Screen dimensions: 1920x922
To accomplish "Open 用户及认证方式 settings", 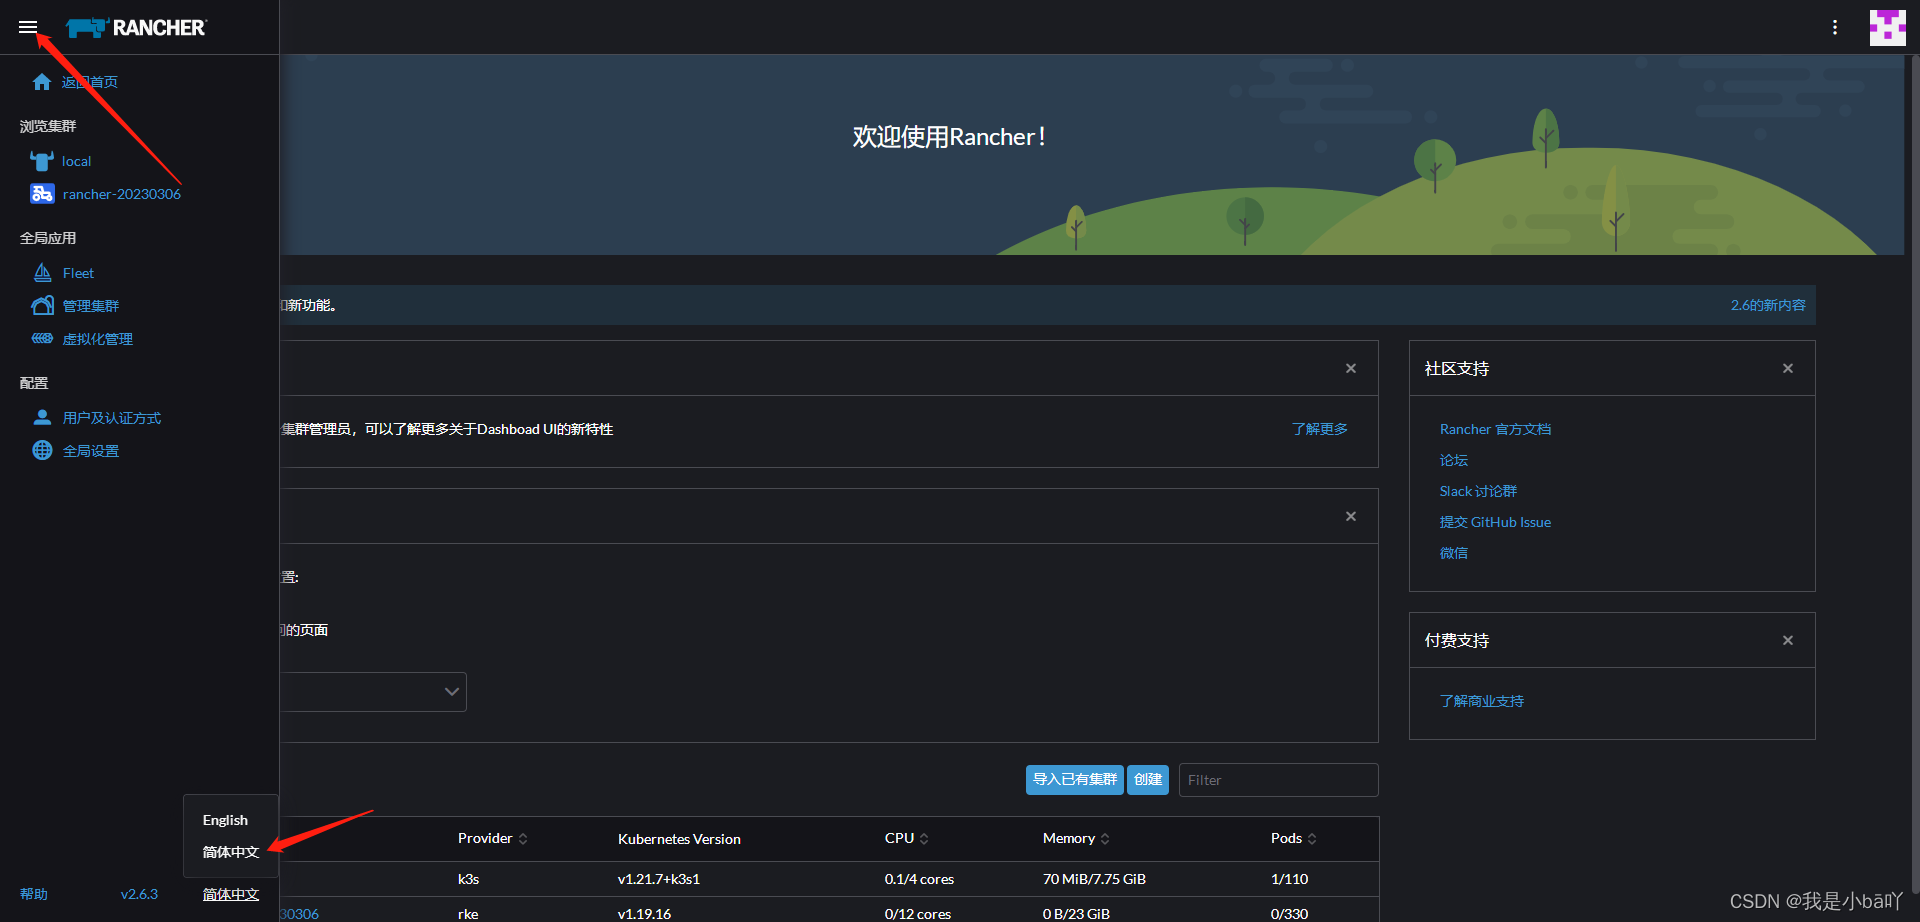I will (112, 418).
